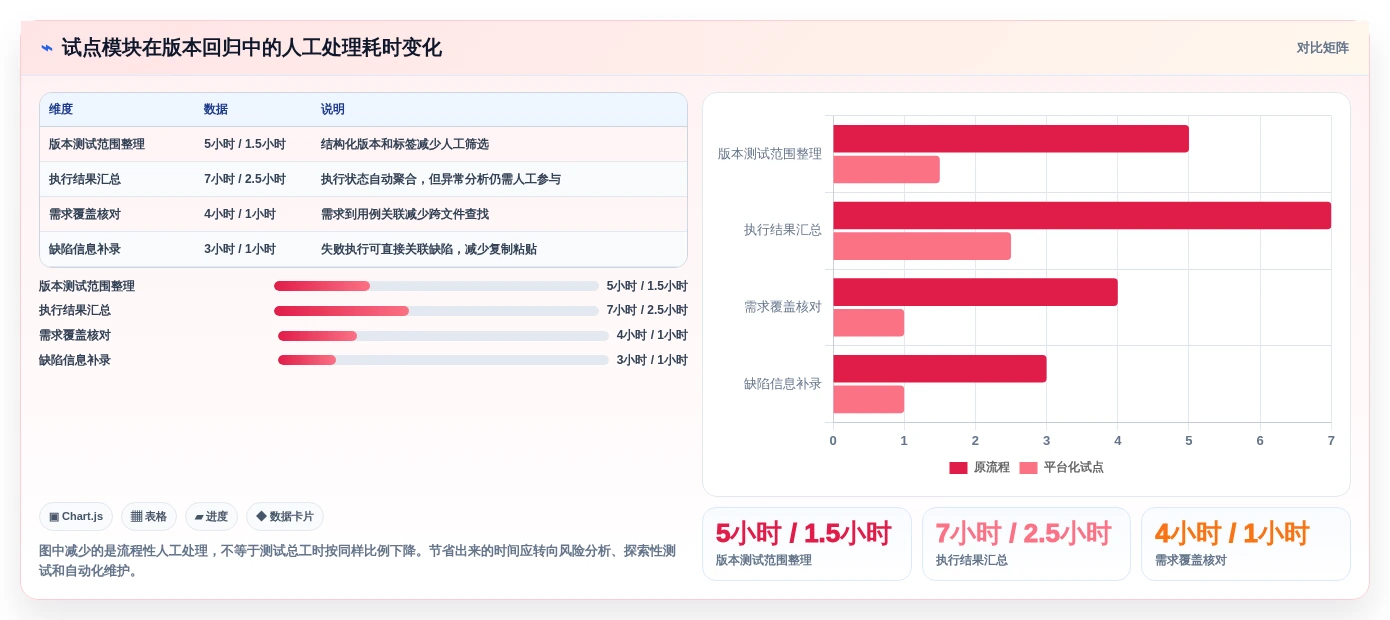Toggle 原流程 legend swatch in chart
This screenshot has width=1390, height=620.
958,467
